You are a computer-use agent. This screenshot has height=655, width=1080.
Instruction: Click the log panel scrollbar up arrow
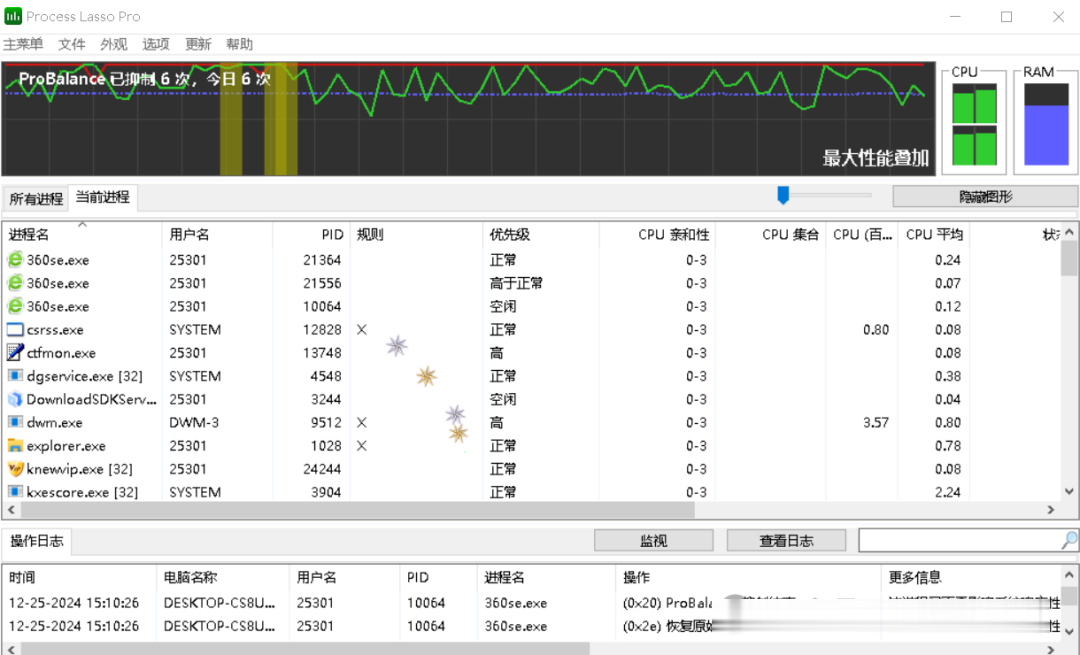click(1069, 574)
